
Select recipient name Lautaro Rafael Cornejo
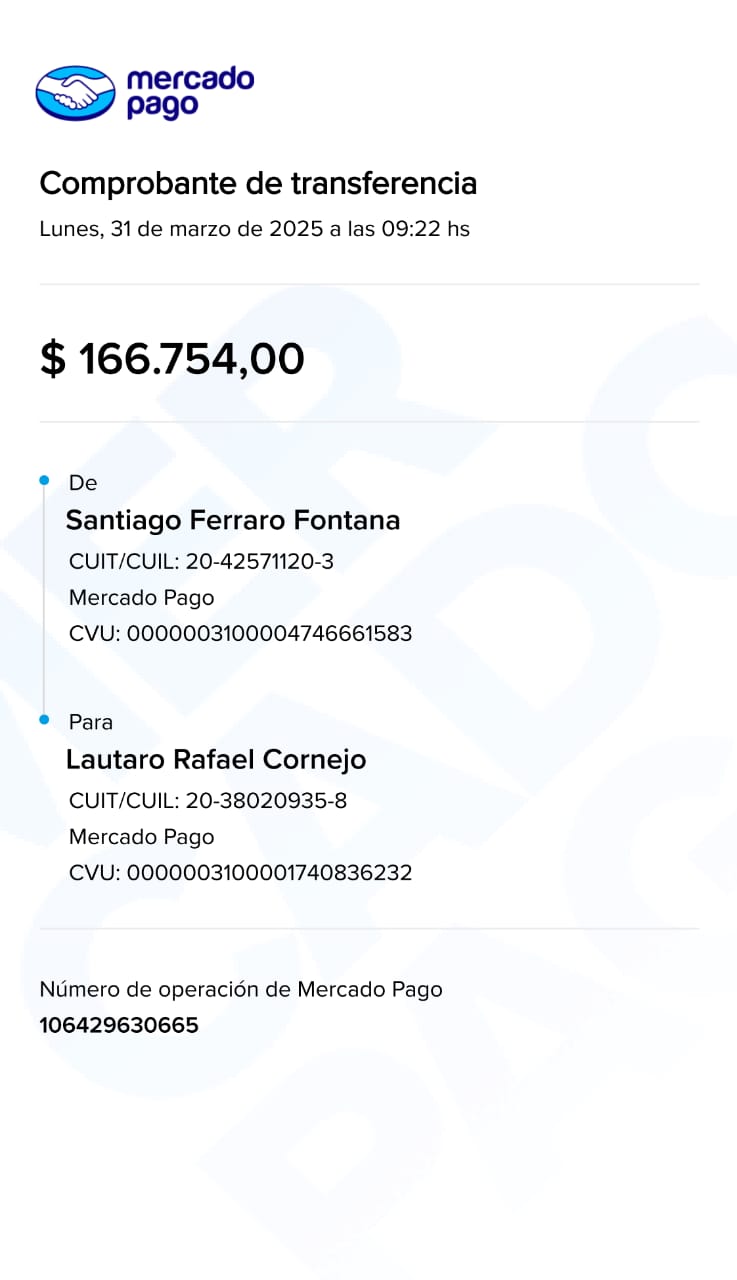(x=216, y=760)
